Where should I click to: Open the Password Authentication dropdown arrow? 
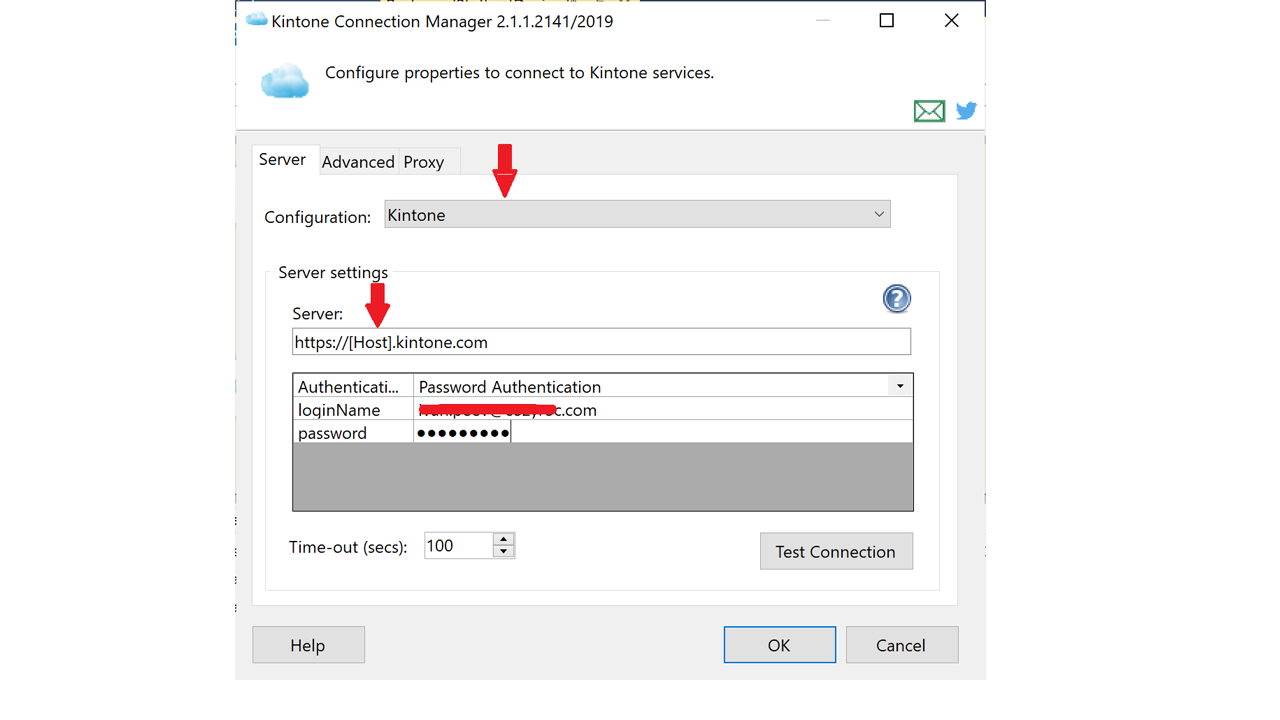[x=900, y=386]
